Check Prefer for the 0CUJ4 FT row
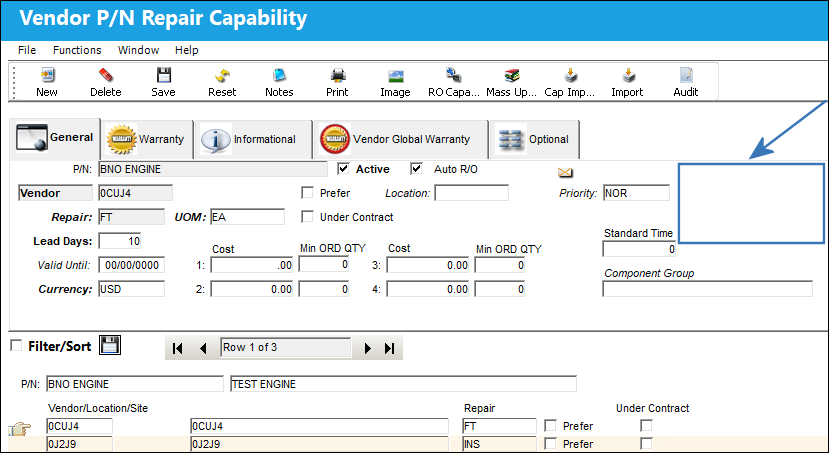The width and height of the screenshot is (829, 453). pos(550,426)
